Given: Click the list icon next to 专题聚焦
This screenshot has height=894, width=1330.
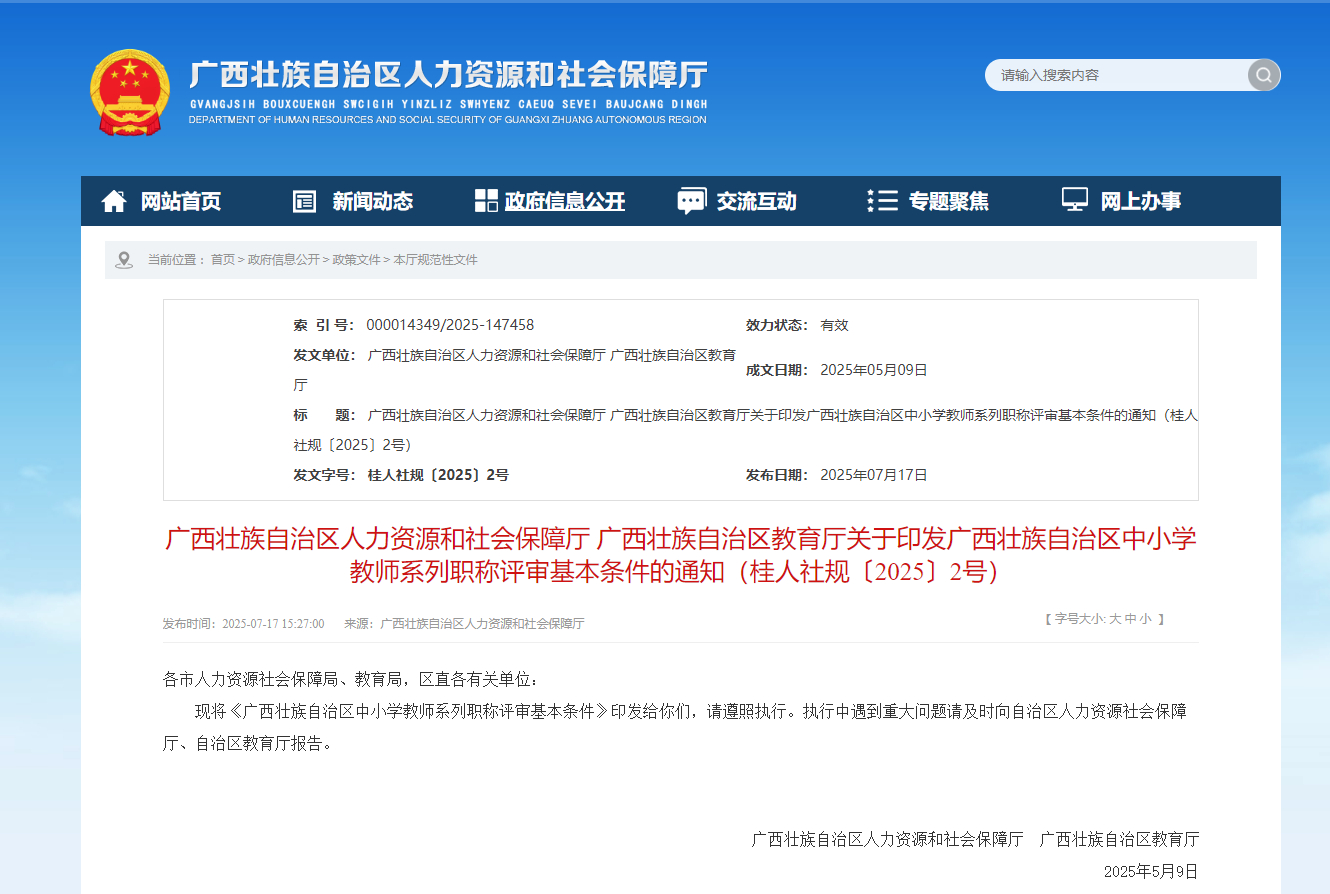Looking at the screenshot, I should 882,201.
